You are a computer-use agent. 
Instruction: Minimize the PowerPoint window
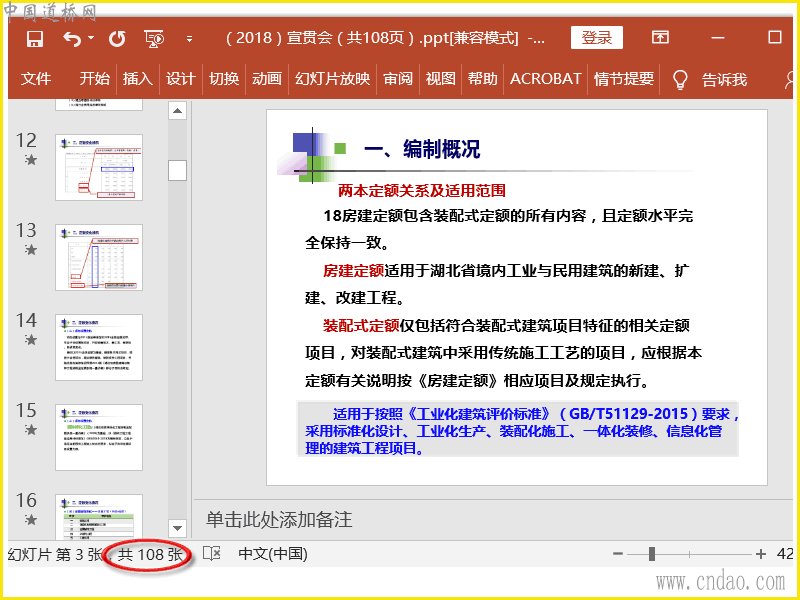718,38
